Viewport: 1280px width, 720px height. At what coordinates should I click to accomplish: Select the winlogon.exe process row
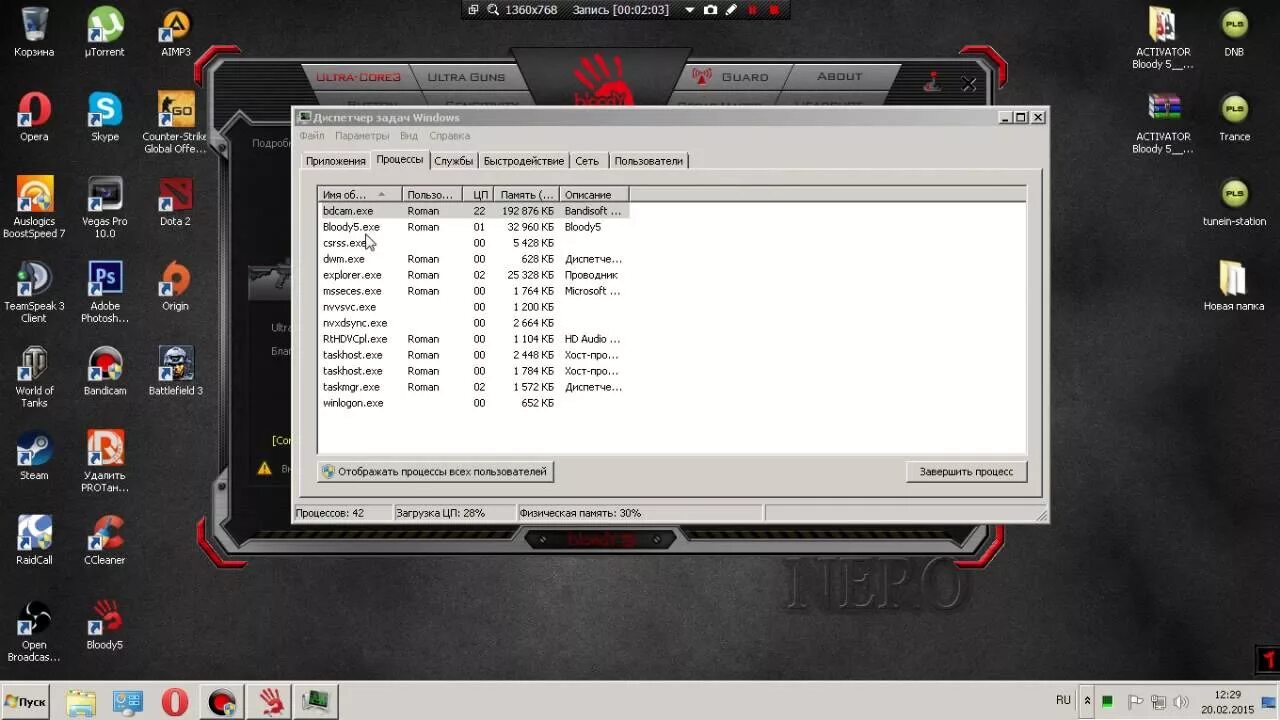(x=473, y=403)
